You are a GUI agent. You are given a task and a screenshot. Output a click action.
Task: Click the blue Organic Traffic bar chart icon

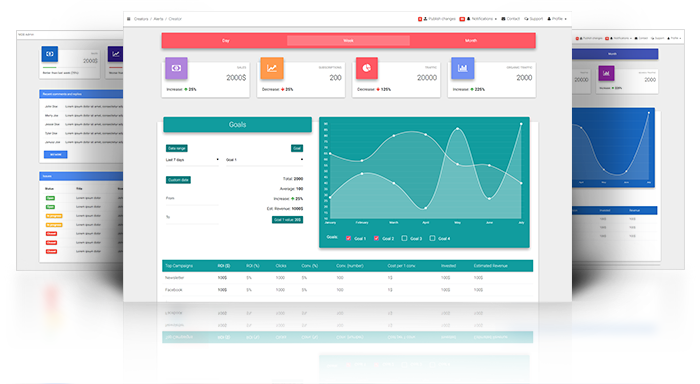462,68
